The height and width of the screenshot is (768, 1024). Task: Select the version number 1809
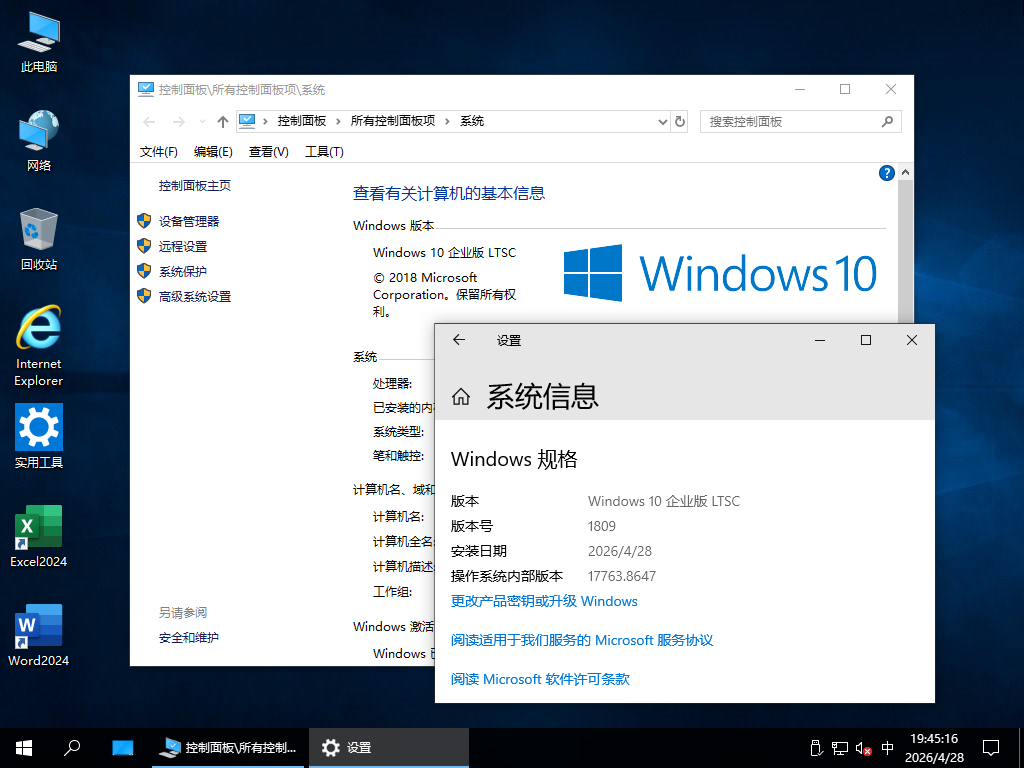pos(601,526)
